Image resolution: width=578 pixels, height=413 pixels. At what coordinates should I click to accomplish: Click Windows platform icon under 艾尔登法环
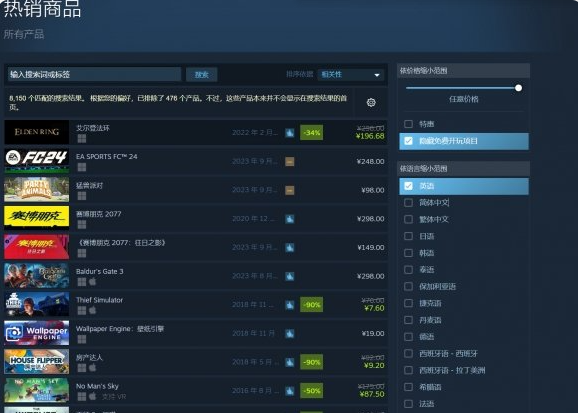(x=82, y=138)
